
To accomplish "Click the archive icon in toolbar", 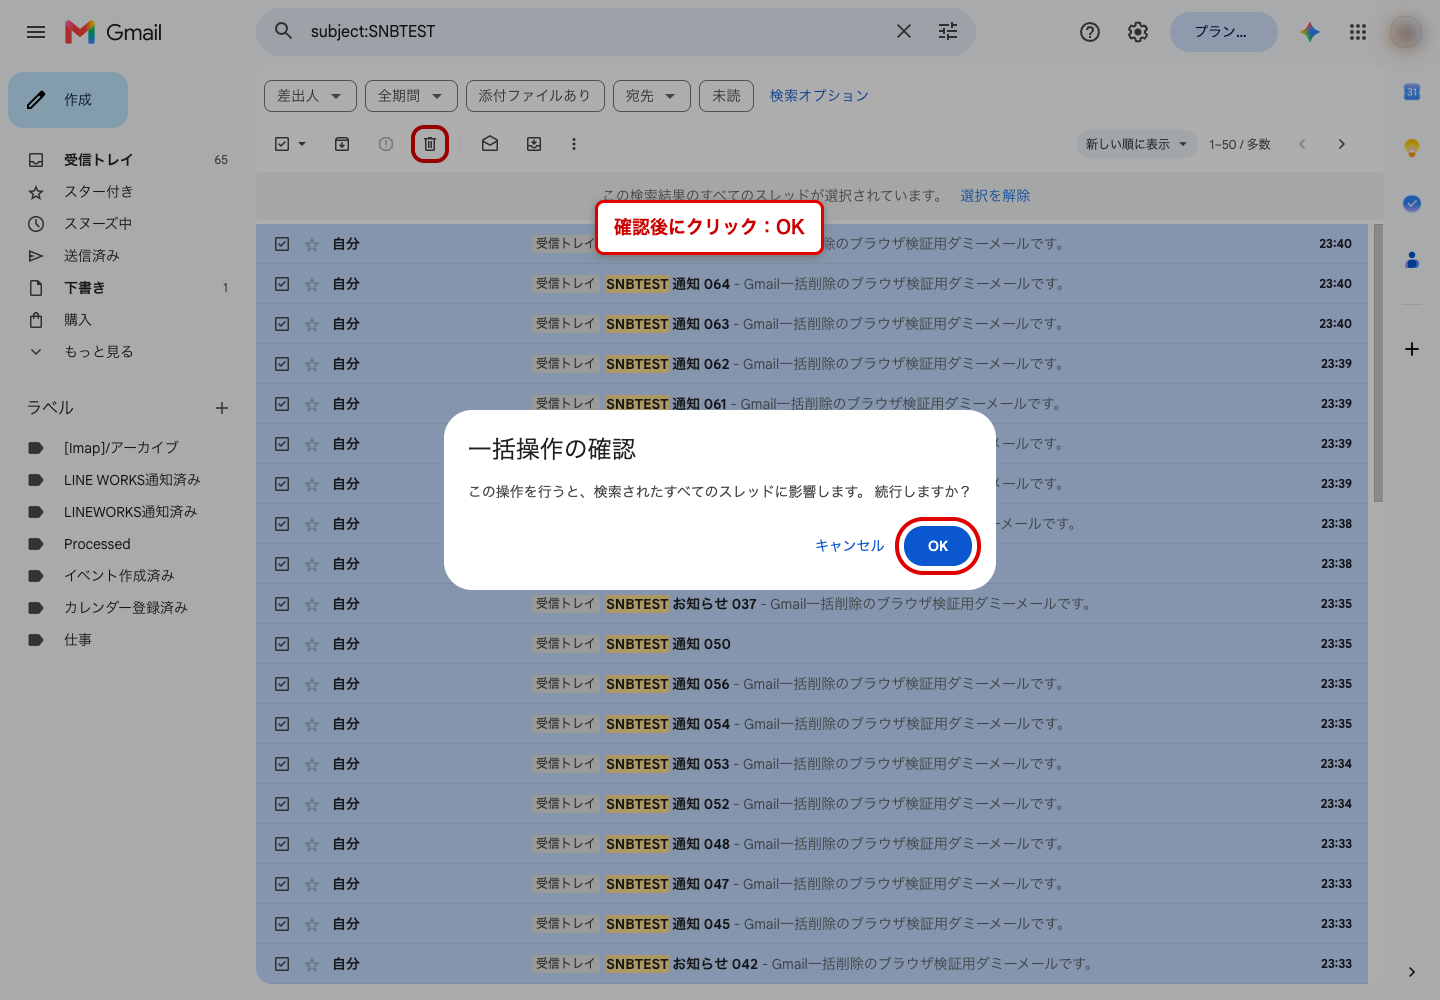I will click(x=342, y=144).
